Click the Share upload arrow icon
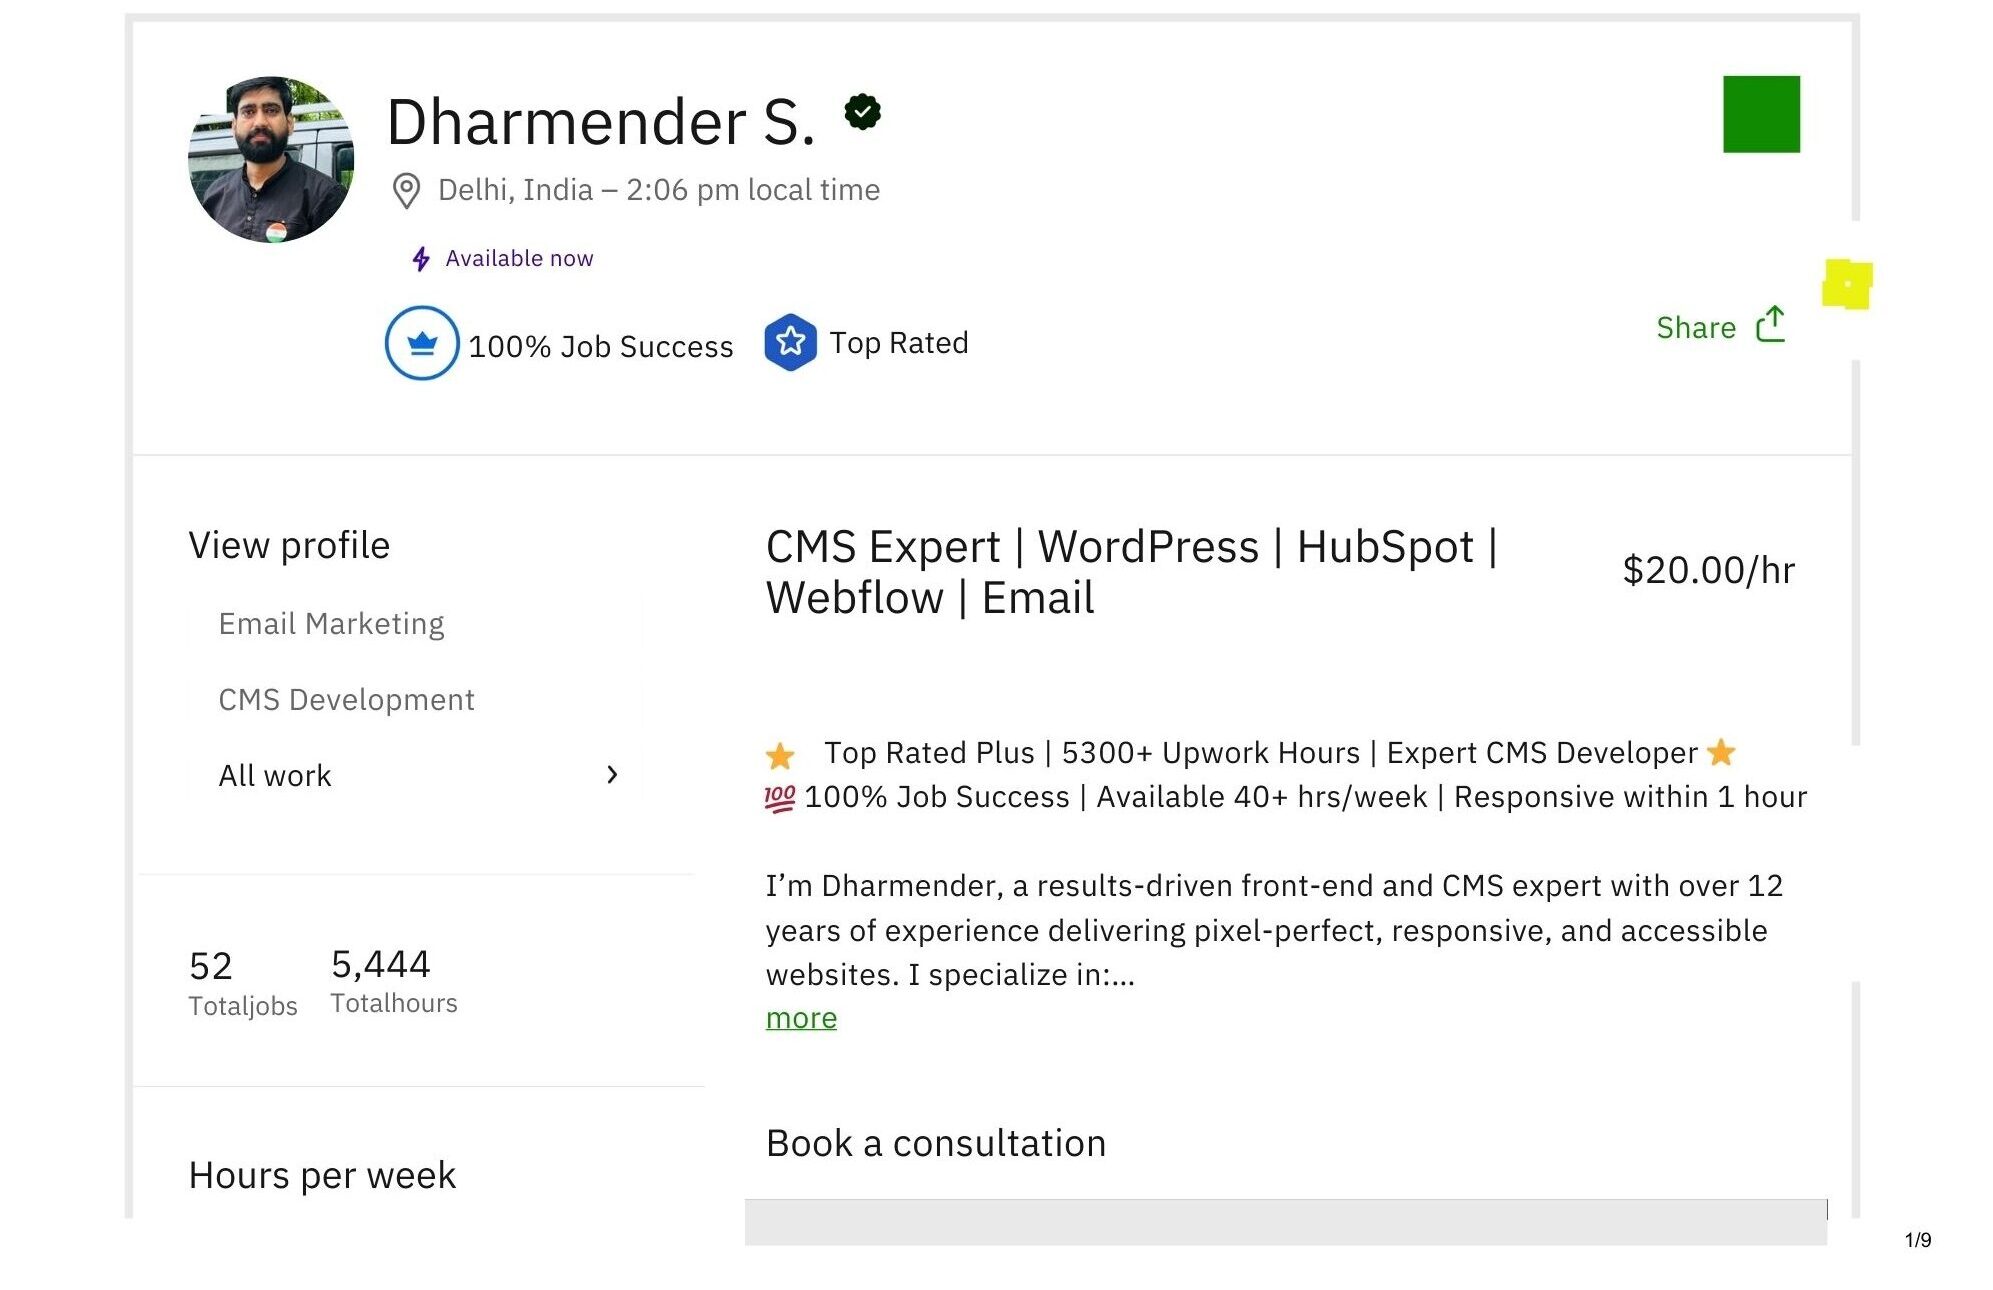 coord(1770,325)
